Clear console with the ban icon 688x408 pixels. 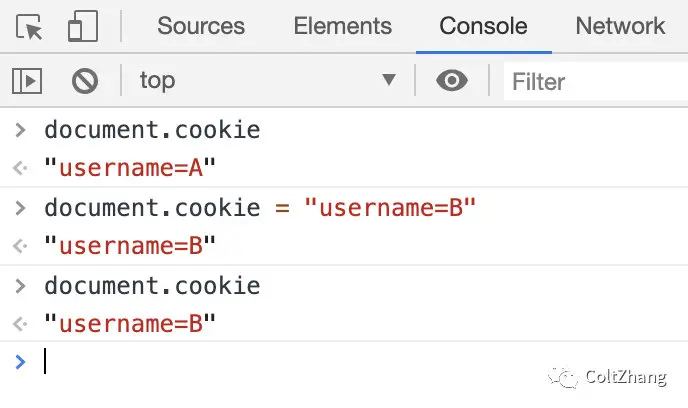pos(85,81)
